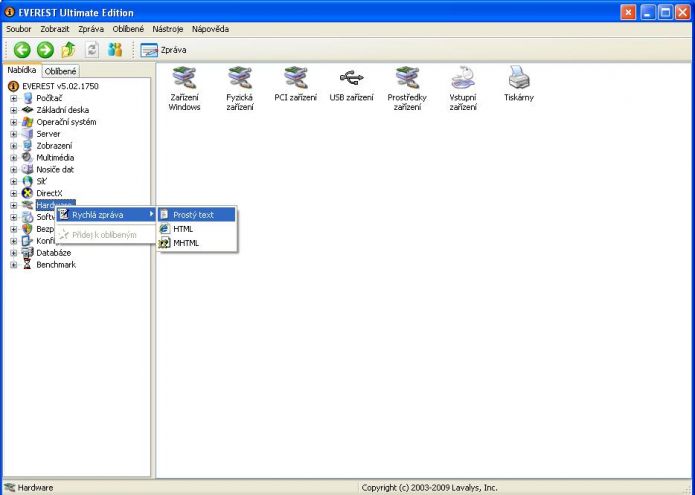Click the Nosiče dat drive icon
695x495 pixels.
click(27, 169)
